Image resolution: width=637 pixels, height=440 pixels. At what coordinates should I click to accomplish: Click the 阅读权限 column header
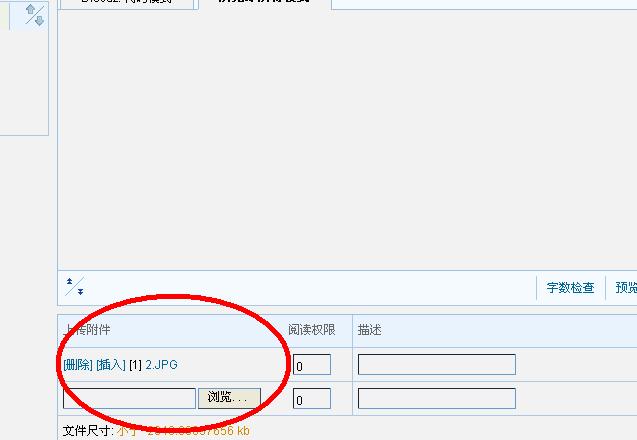click(312, 329)
